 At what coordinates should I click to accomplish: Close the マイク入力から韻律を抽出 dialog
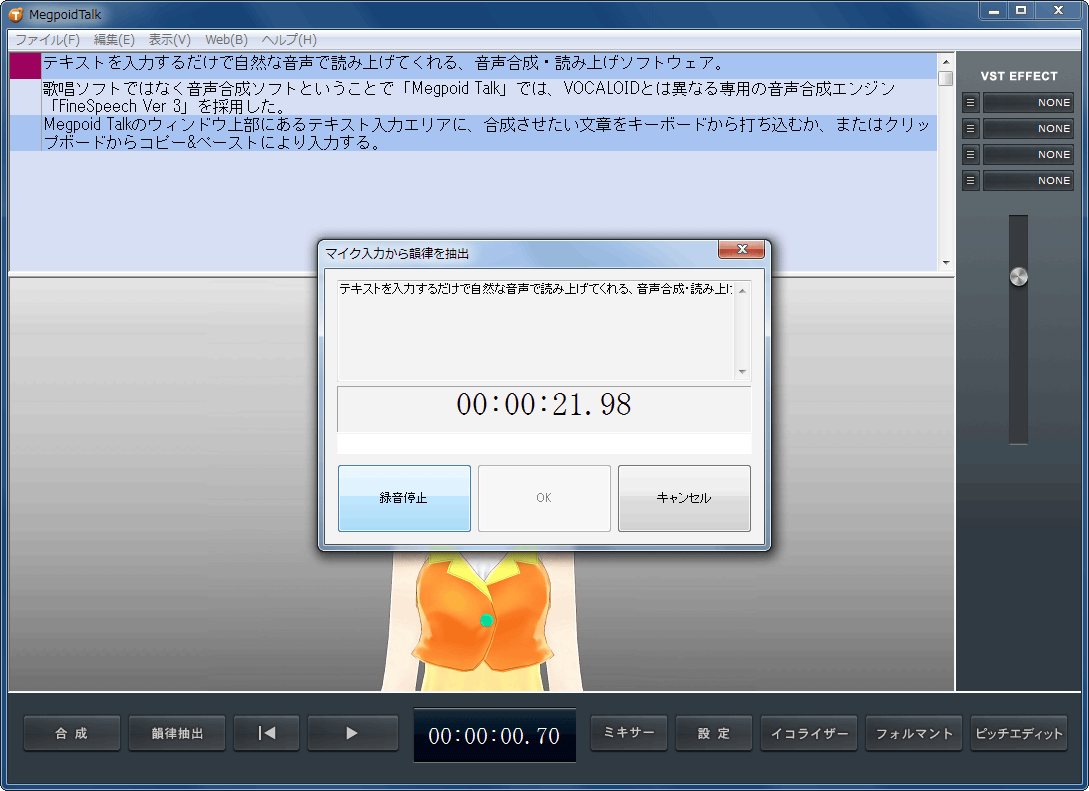pyautogui.click(x=742, y=249)
